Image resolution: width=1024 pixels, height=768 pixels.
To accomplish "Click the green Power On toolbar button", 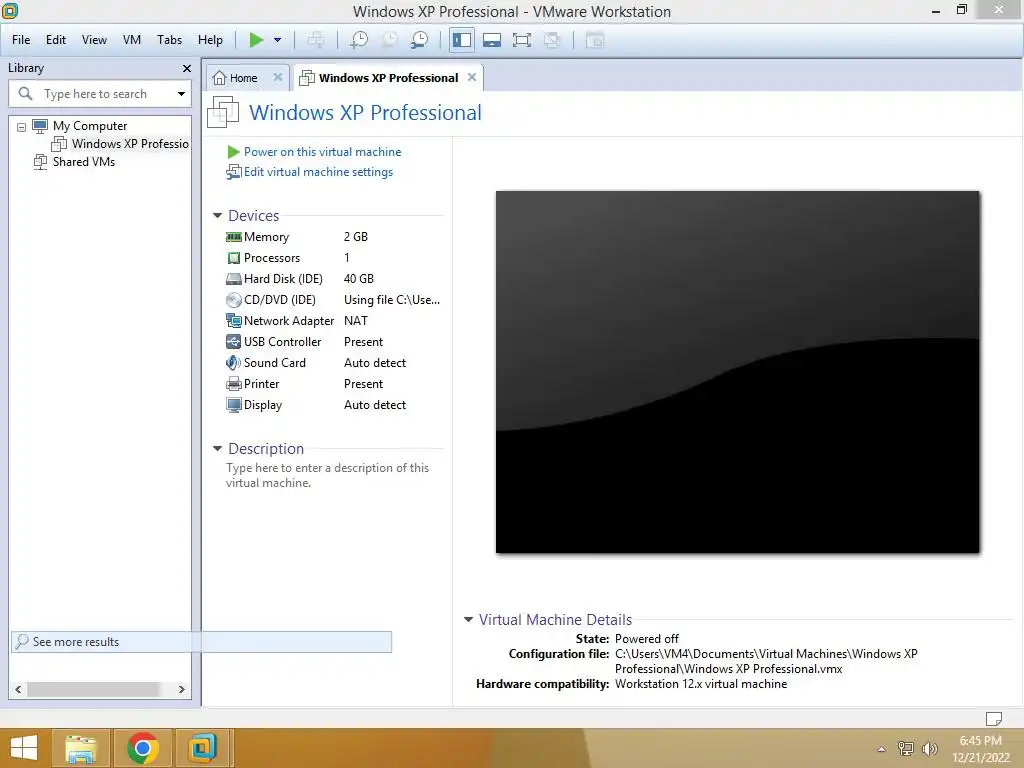I will (256, 40).
